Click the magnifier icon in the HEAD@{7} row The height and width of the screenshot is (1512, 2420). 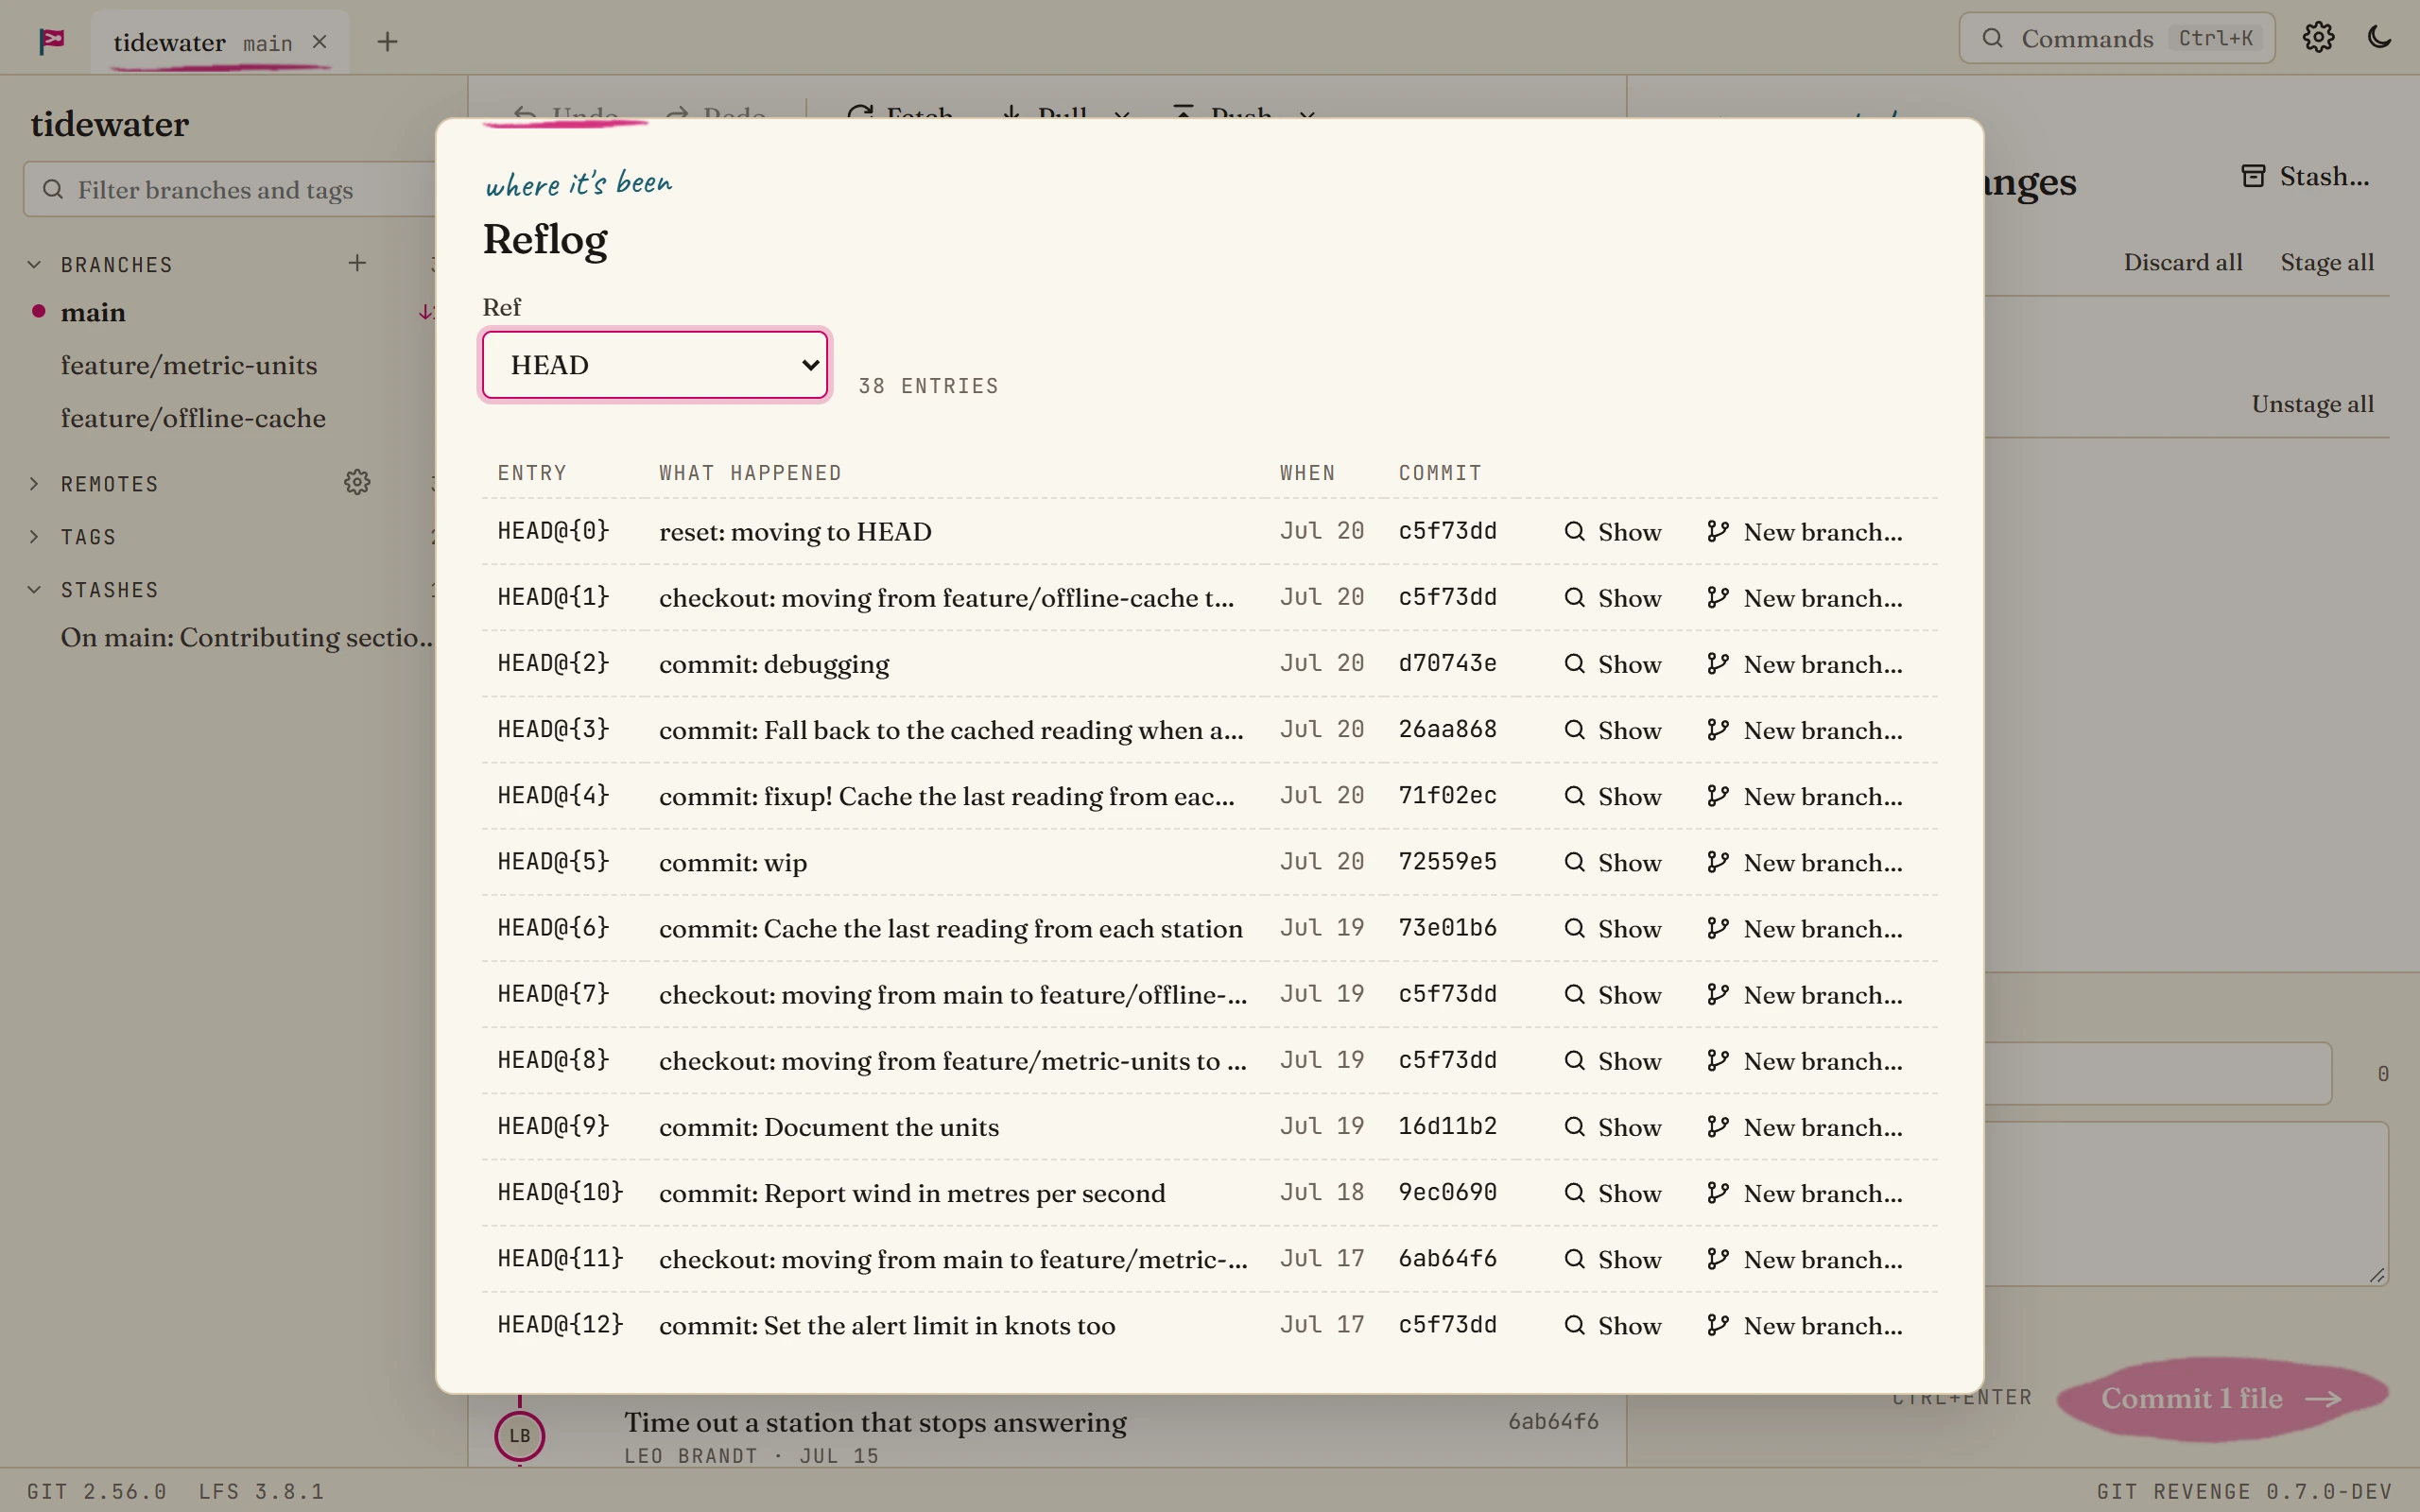[1574, 994]
